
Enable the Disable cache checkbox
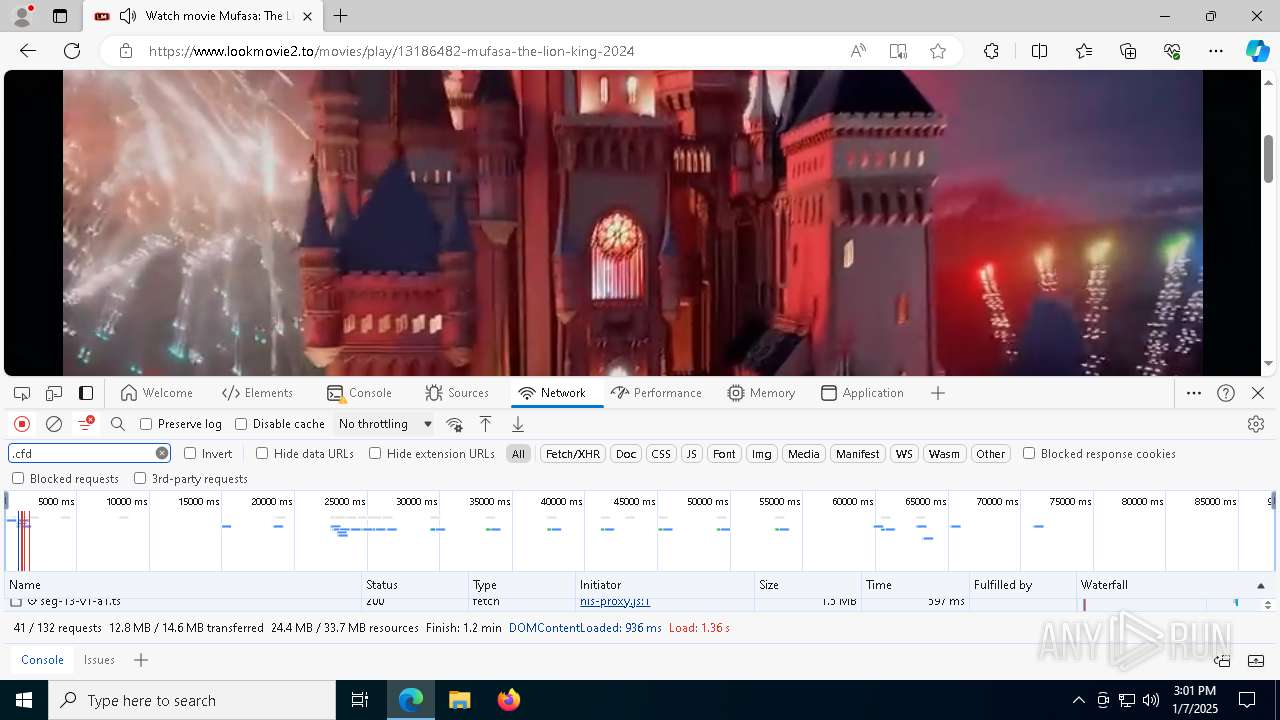(241, 424)
